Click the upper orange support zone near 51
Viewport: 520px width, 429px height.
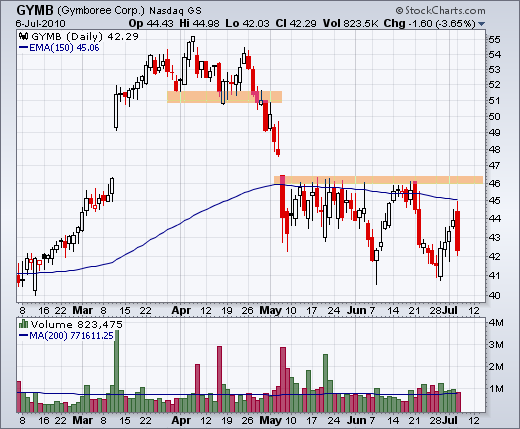coord(224,97)
